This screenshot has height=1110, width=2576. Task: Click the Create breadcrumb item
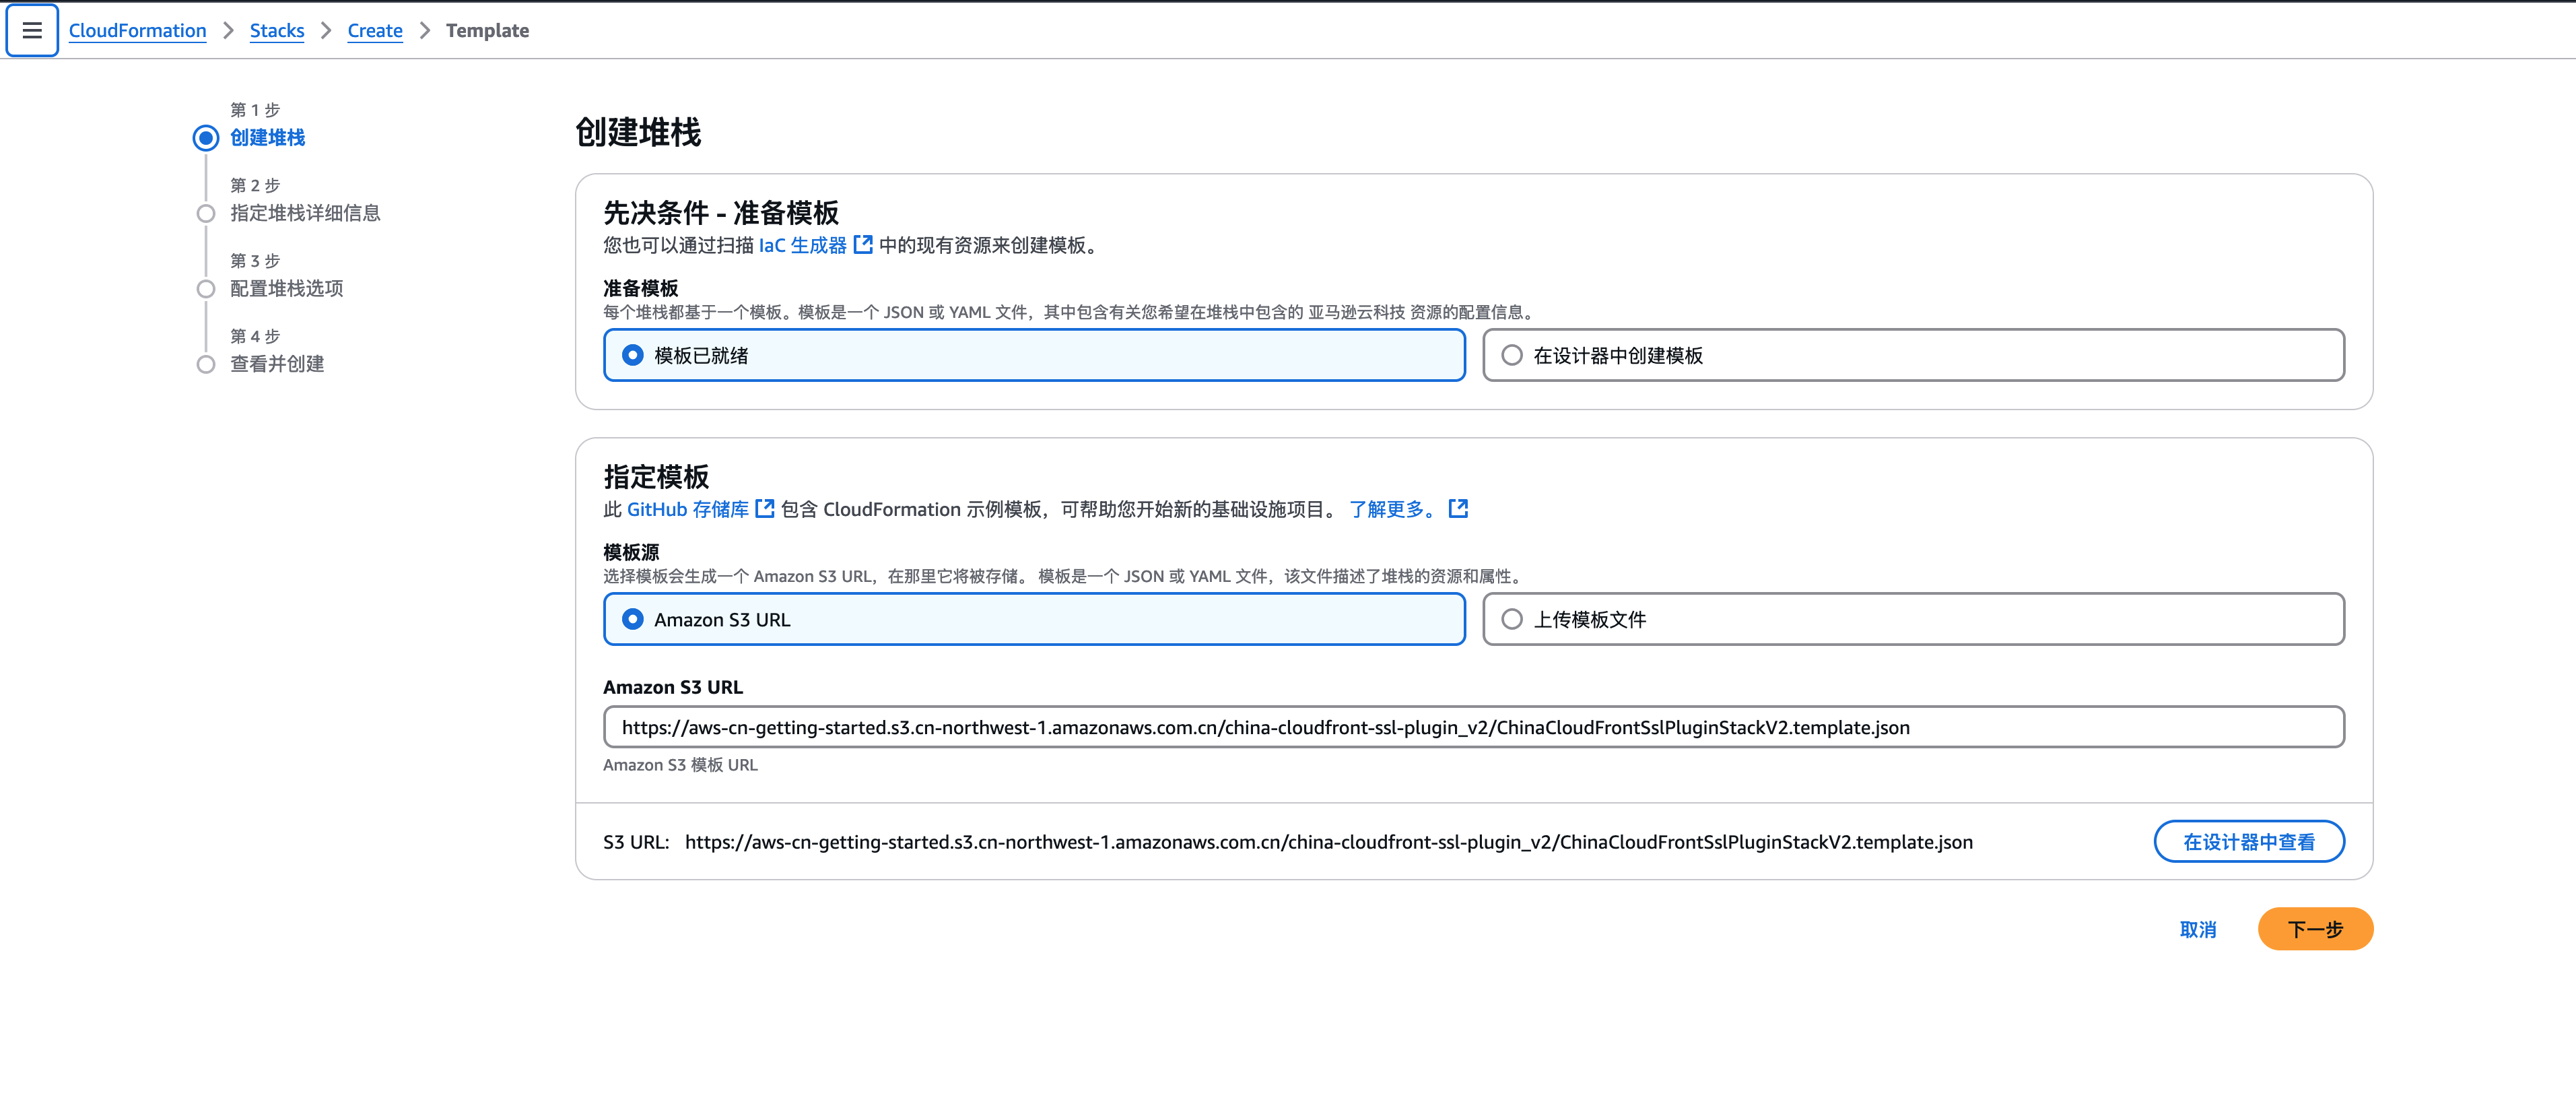coord(374,30)
